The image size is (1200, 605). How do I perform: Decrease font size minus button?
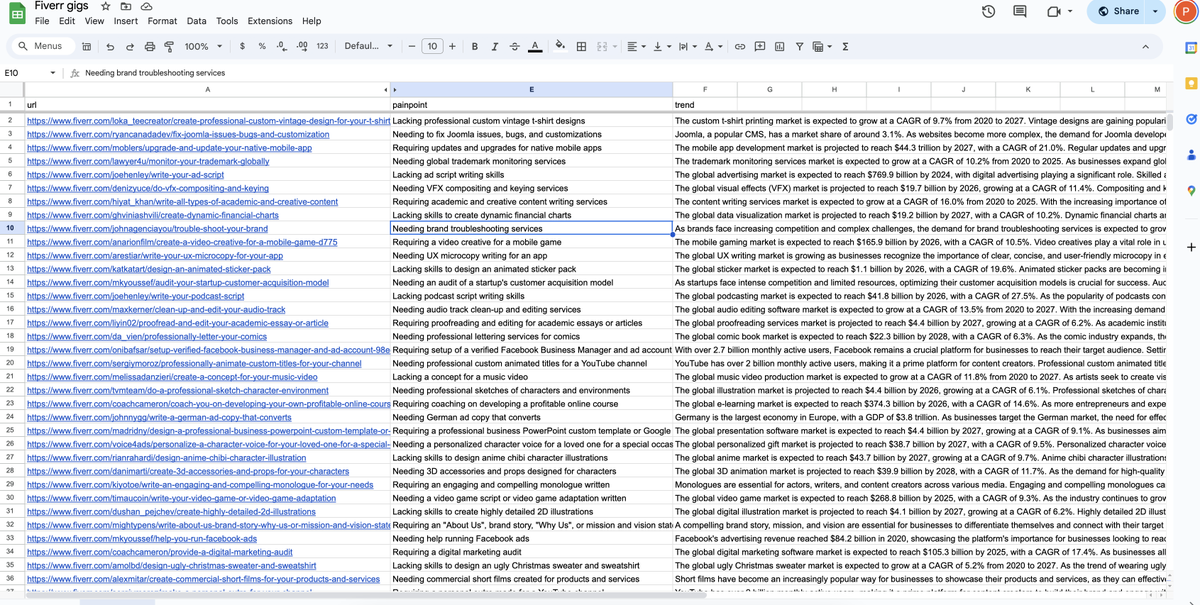(412, 46)
